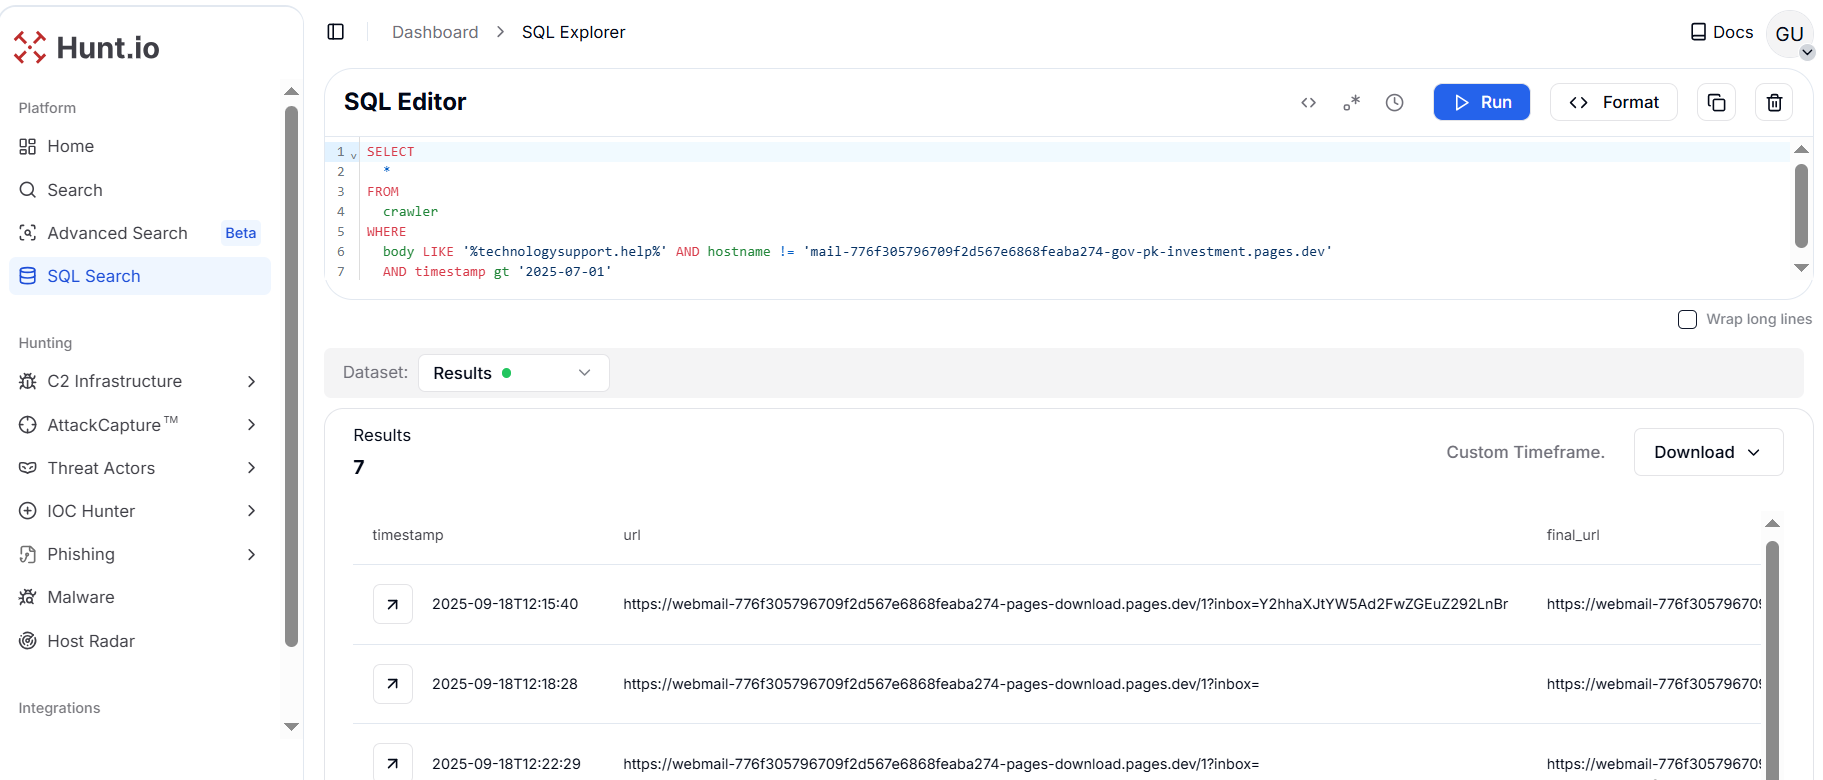1823x780 pixels.
Task: Open first result row with arrow icon
Action: (x=393, y=604)
